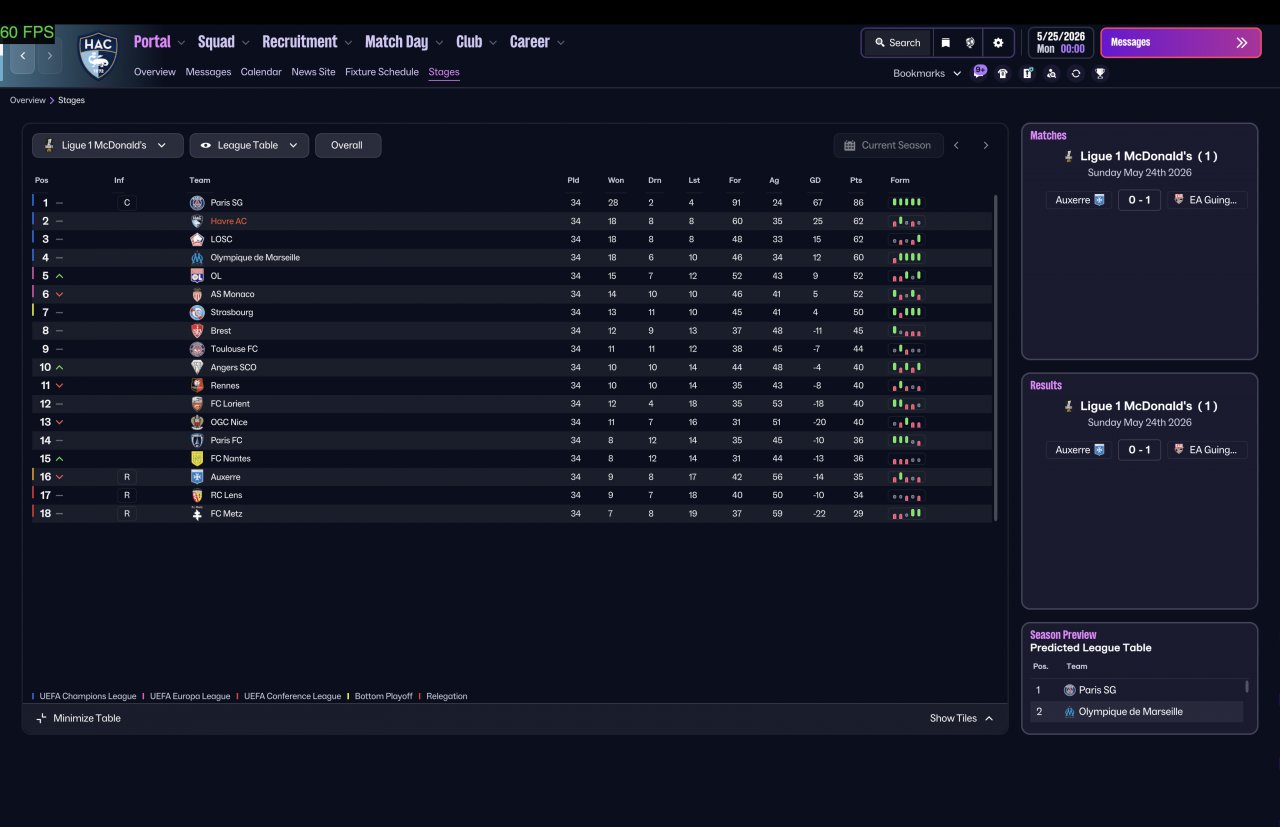Click the Strasbourg team name
This screenshot has width=1280, height=827.
[232, 313]
